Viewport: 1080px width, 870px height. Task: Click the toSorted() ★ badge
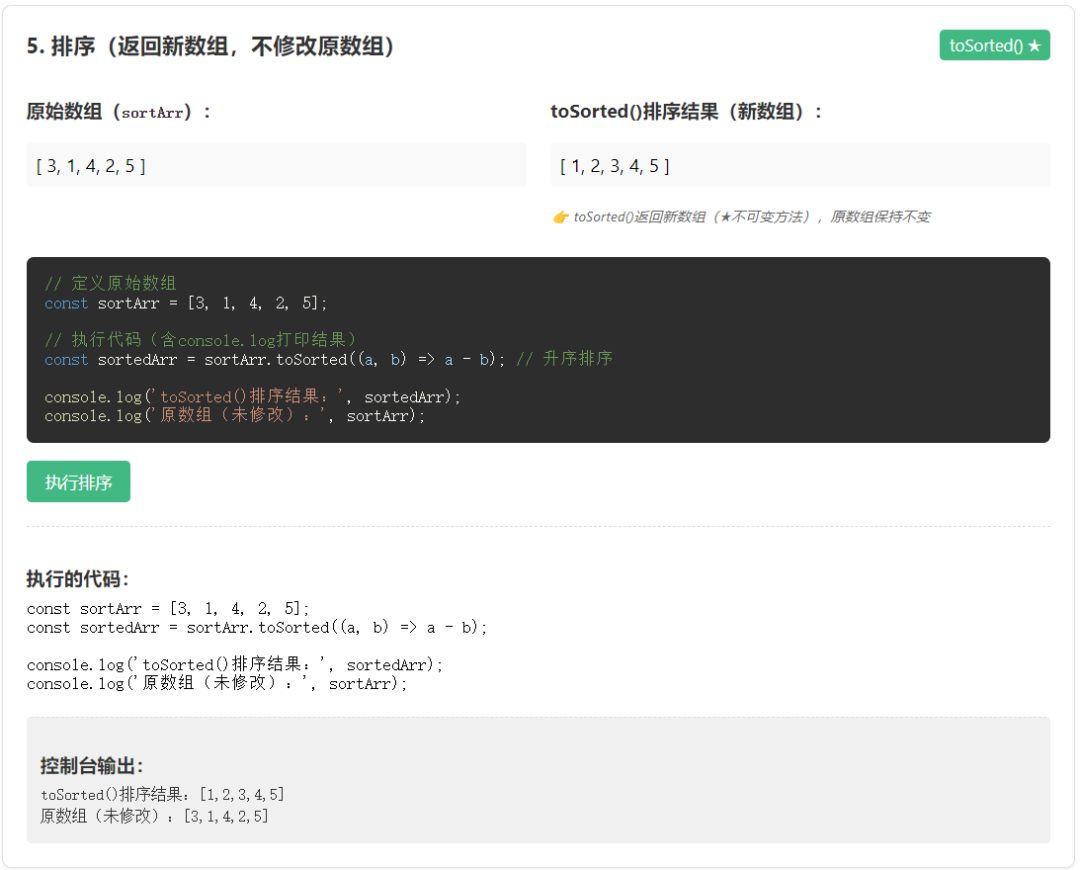[994, 45]
